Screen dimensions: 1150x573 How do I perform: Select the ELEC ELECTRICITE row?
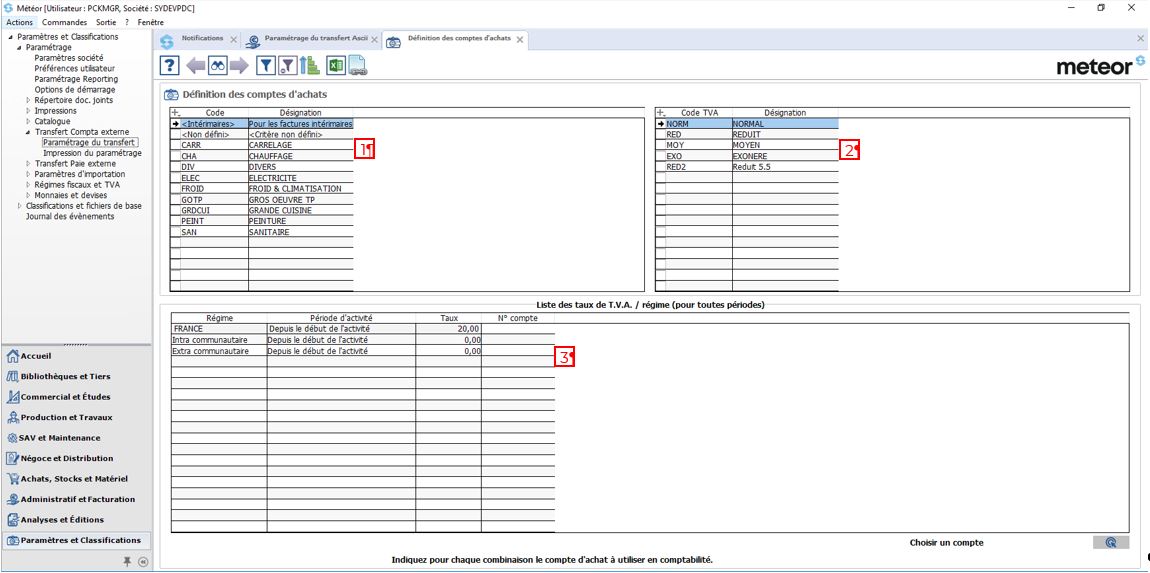(x=262, y=178)
